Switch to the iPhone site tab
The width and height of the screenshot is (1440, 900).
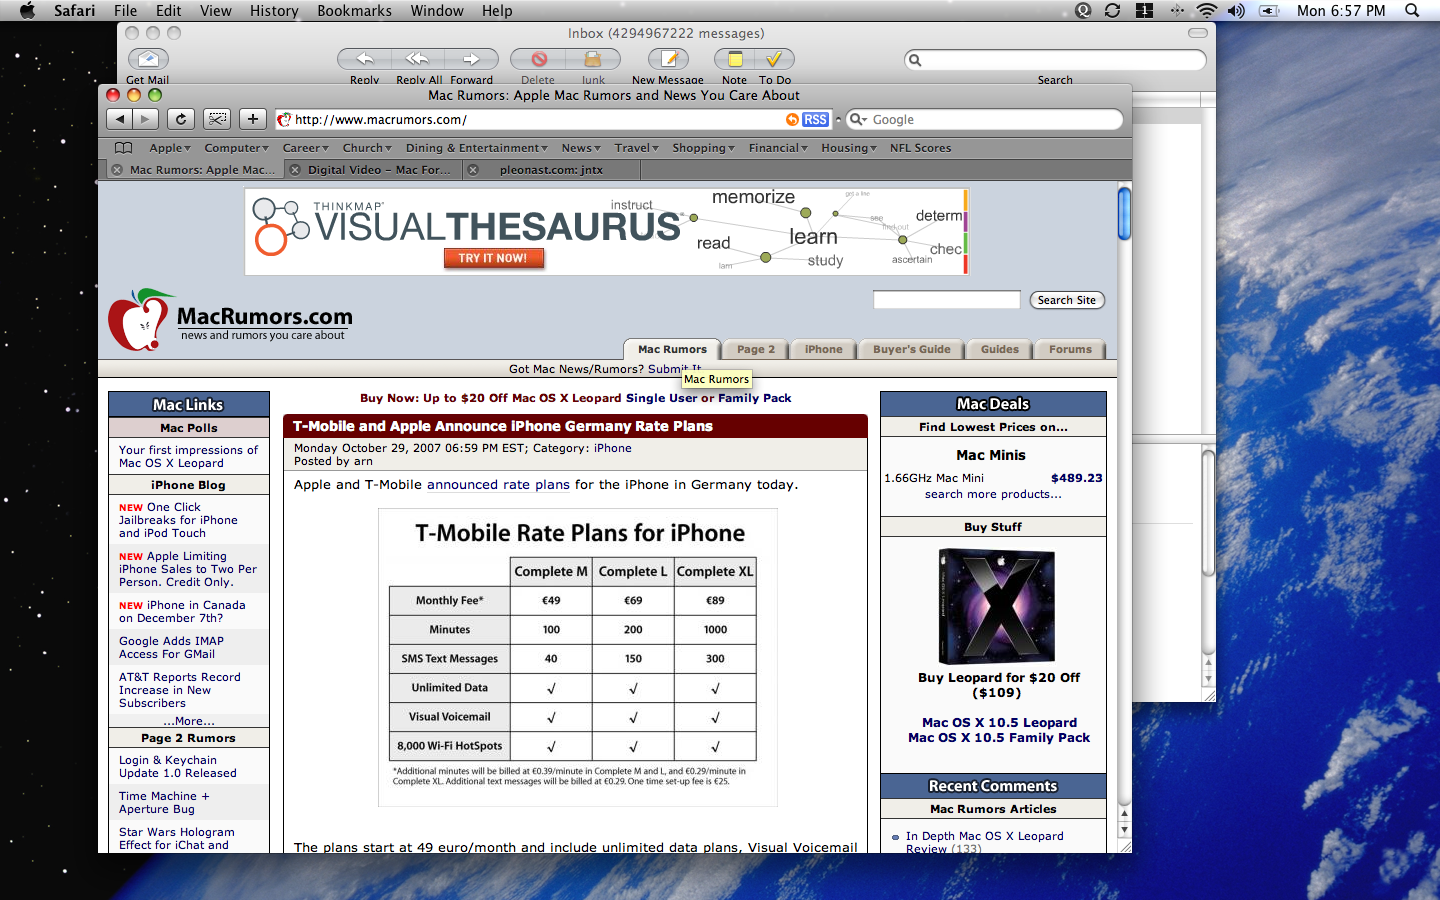824,350
